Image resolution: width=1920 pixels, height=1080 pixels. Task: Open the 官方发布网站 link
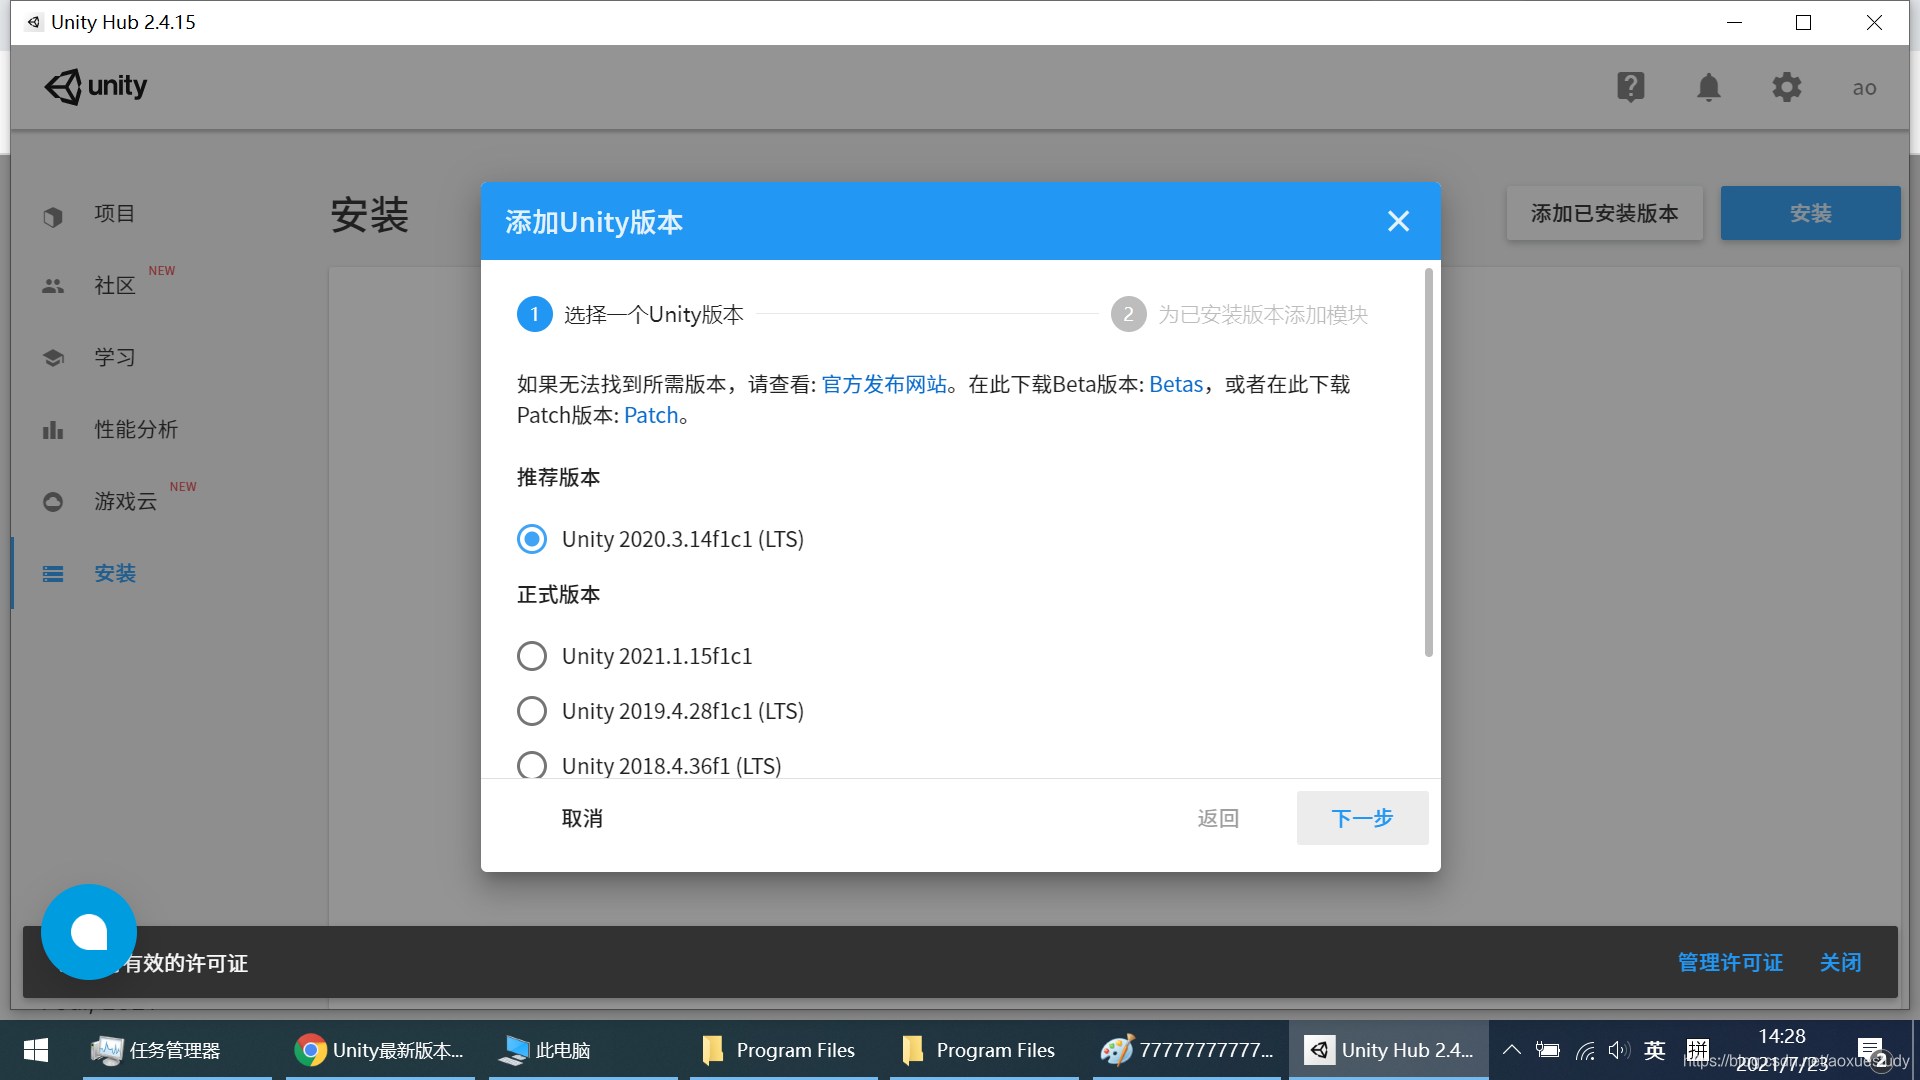(884, 384)
